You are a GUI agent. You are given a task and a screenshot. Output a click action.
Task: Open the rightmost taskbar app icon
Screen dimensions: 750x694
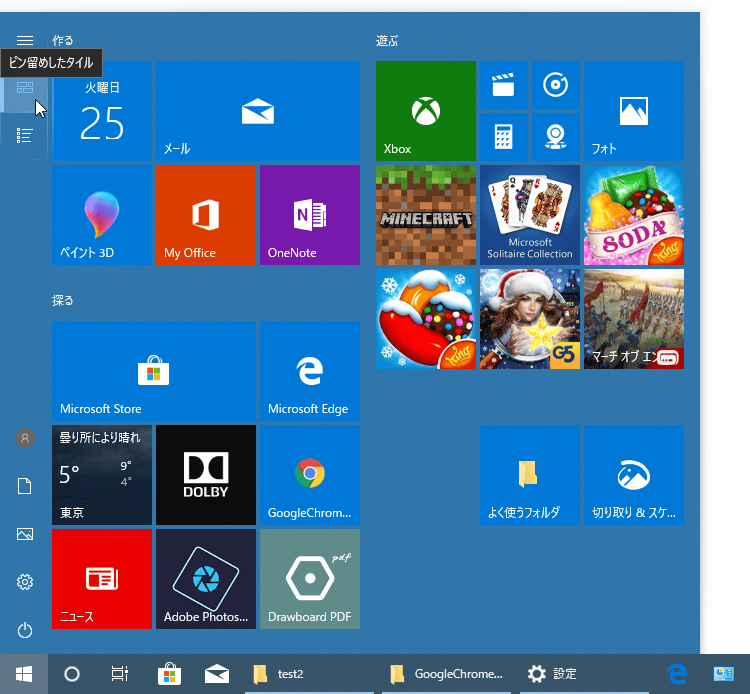click(724, 674)
